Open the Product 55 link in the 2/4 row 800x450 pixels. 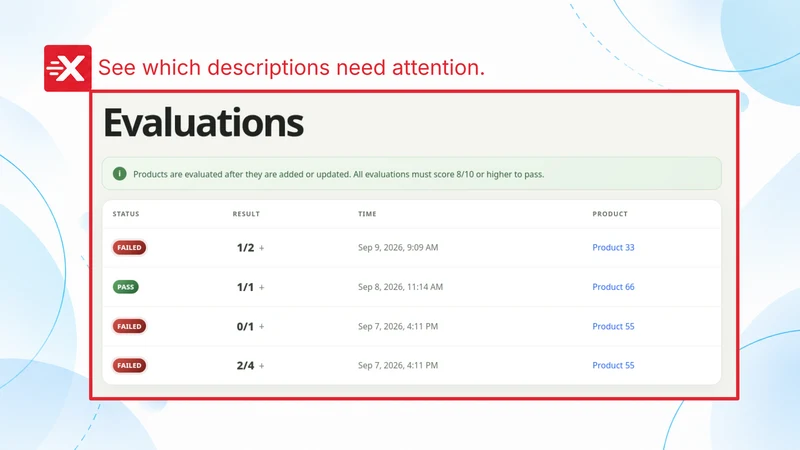click(613, 365)
